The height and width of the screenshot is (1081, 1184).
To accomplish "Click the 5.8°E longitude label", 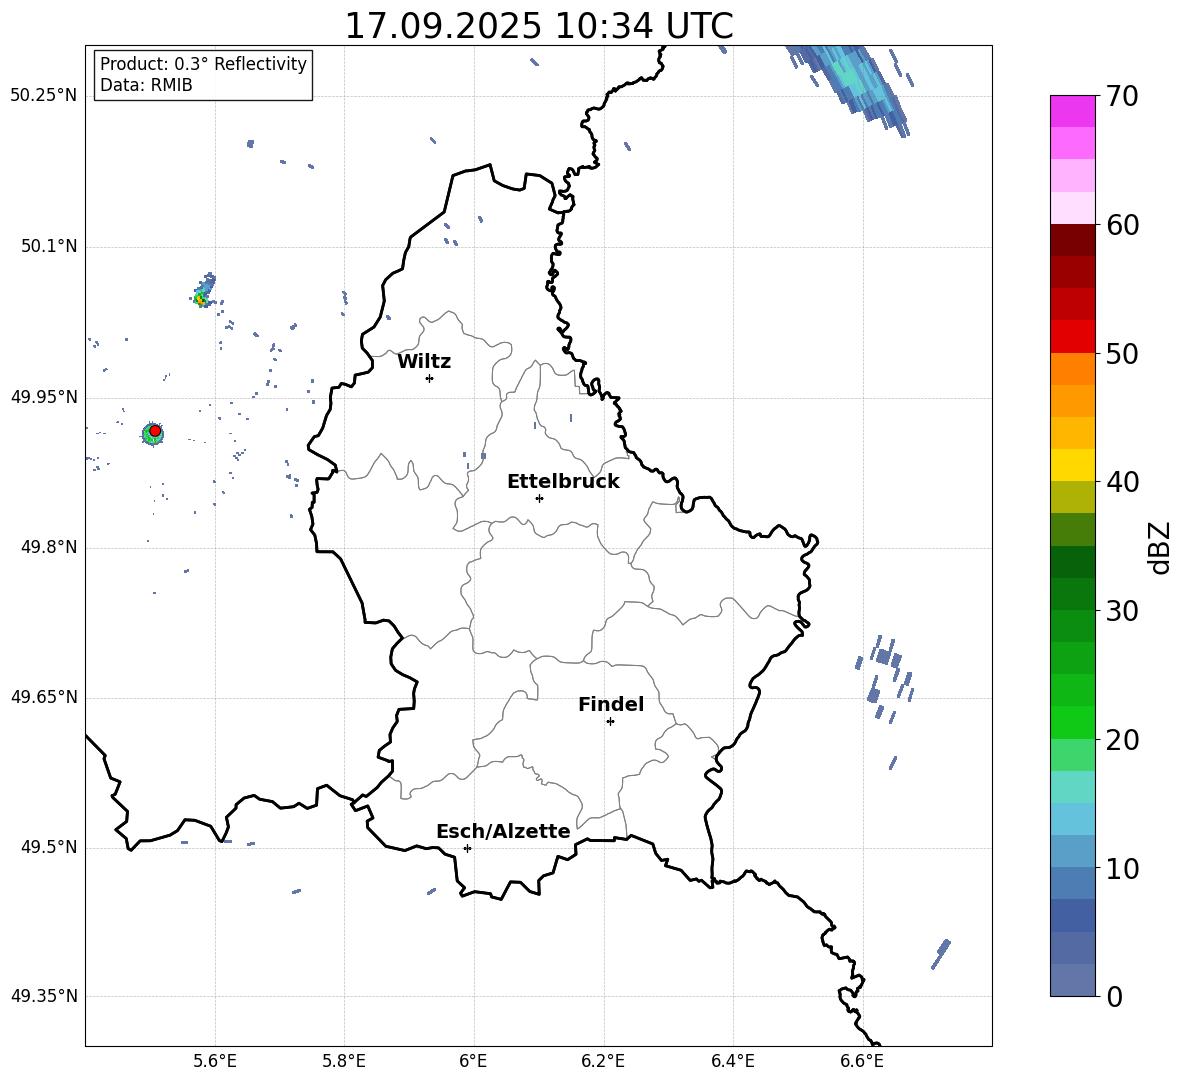I will (x=344, y=1061).
